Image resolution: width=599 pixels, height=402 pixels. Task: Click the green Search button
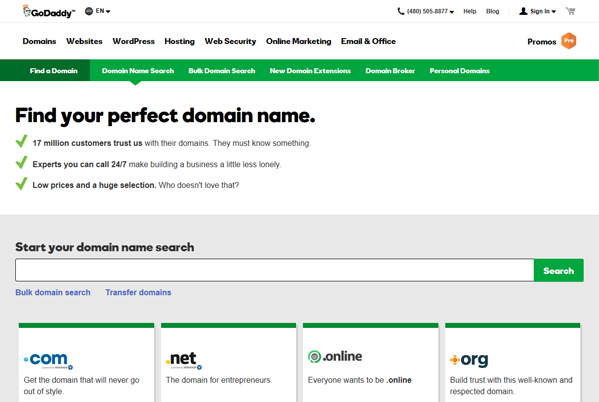[559, 271]
